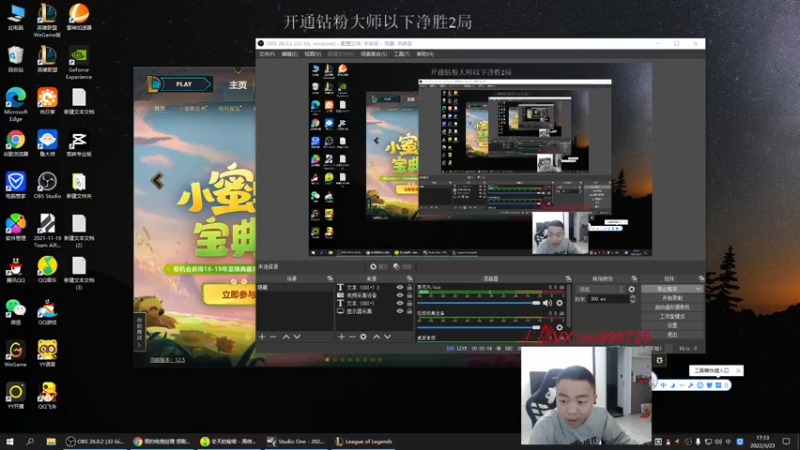Move source down with the down arrow in Sources panel
Viewport: 800px width, 450px height.
(x=387, y=337)
